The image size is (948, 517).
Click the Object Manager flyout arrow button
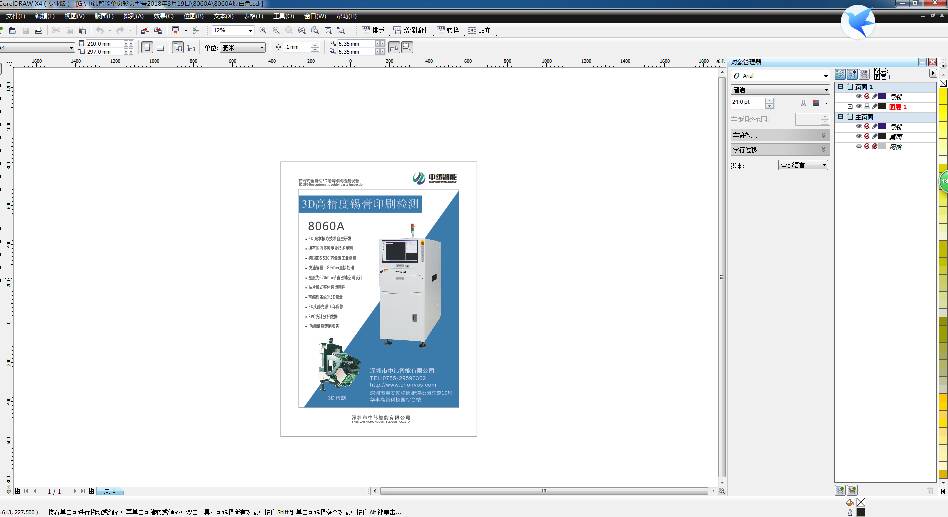[x=932, y=73]
